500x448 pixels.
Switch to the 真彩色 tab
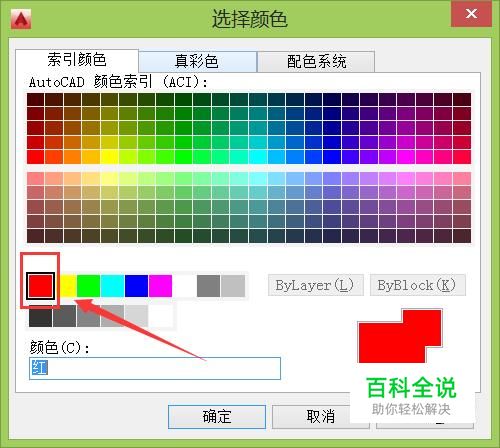(x=198, y=62)
